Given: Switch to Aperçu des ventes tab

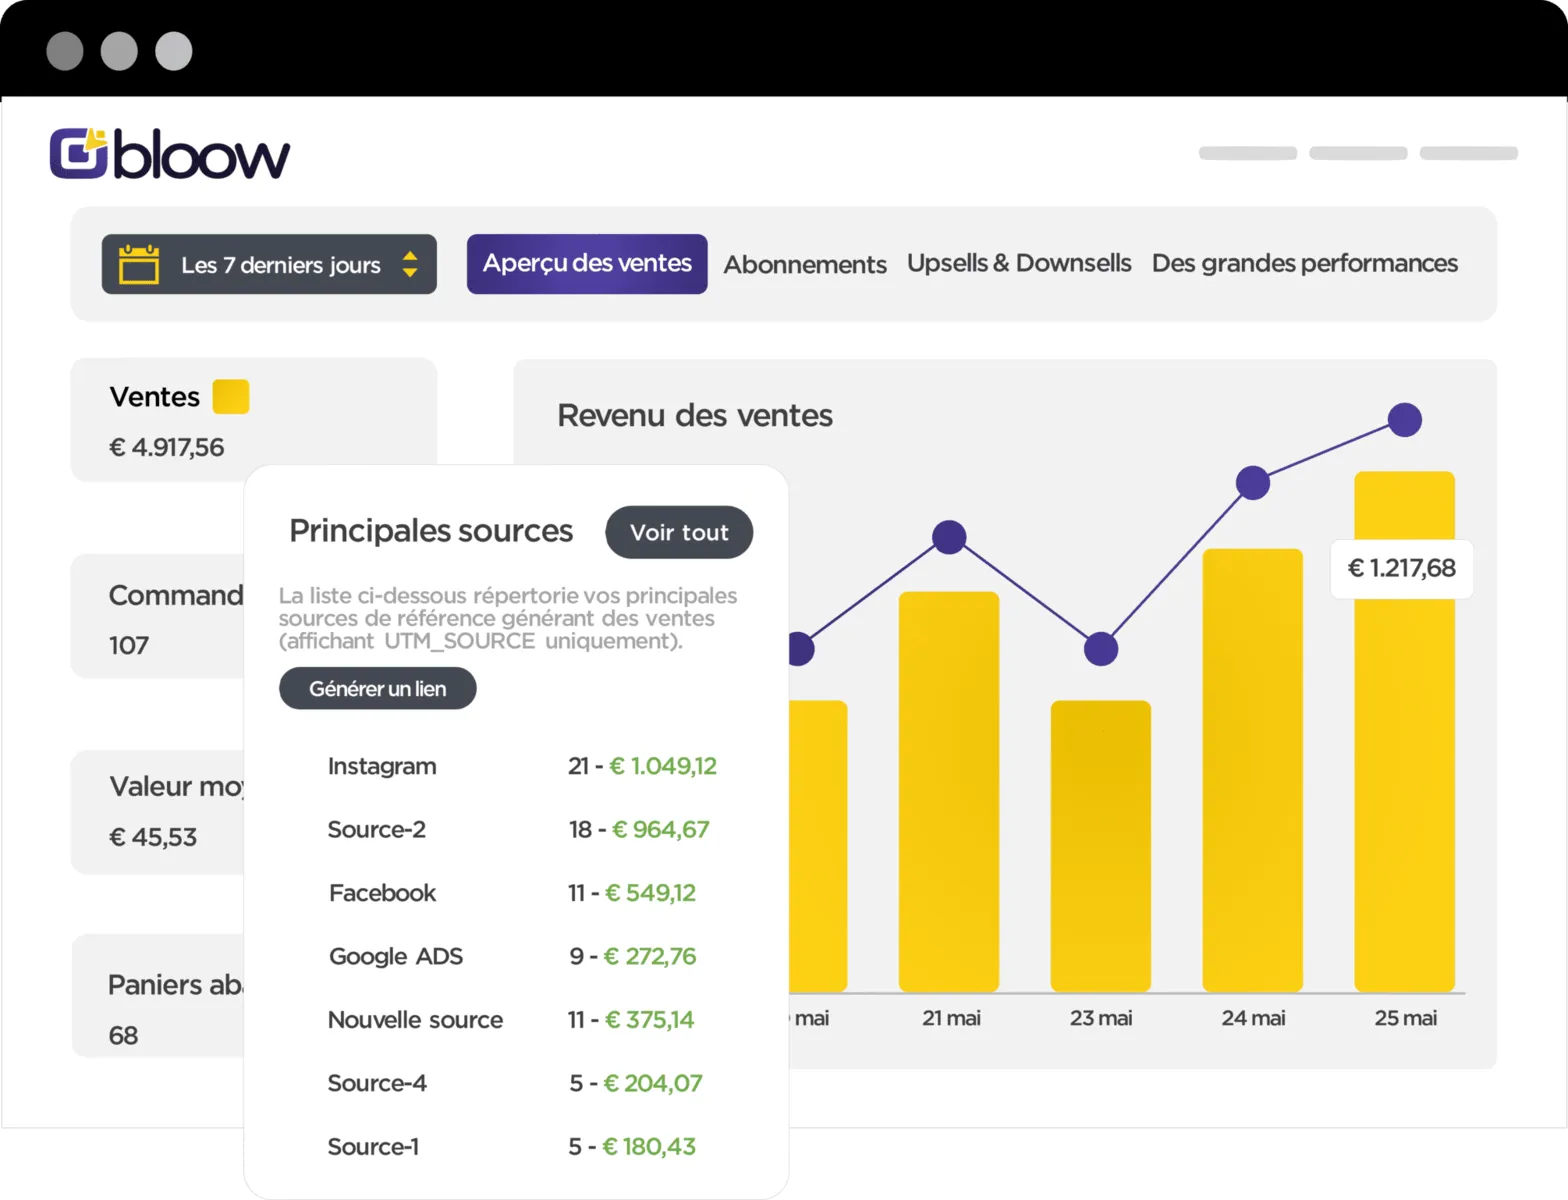Looking at the screenshot, I should coord(587,264).
